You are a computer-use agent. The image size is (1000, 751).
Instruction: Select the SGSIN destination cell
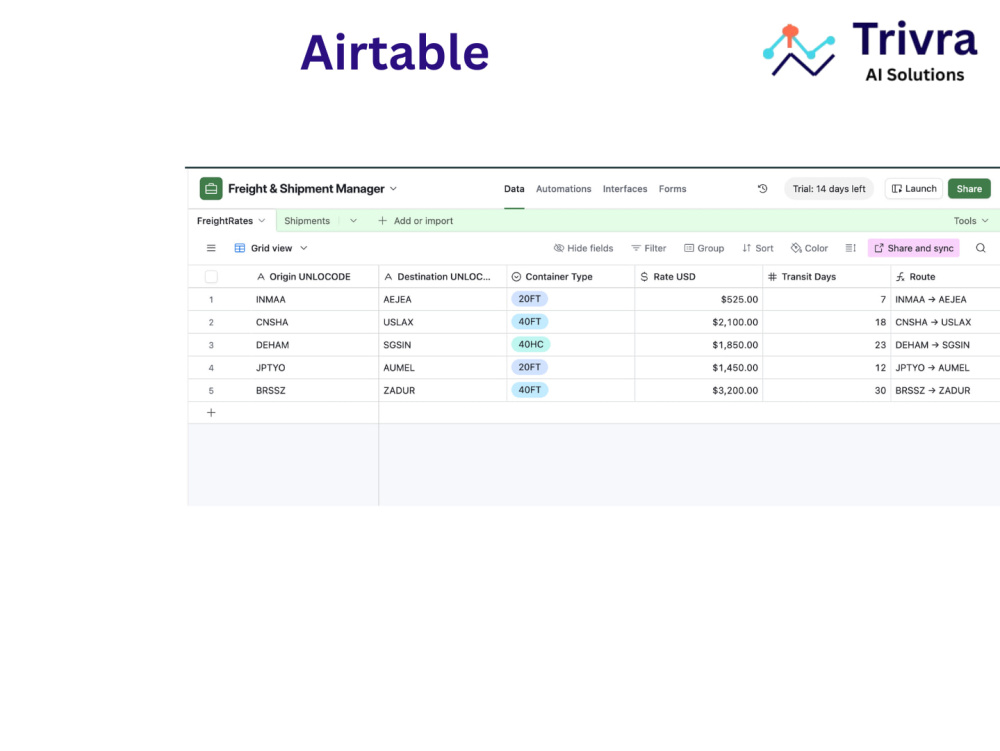pyautogui.click(x=443, y=345)
